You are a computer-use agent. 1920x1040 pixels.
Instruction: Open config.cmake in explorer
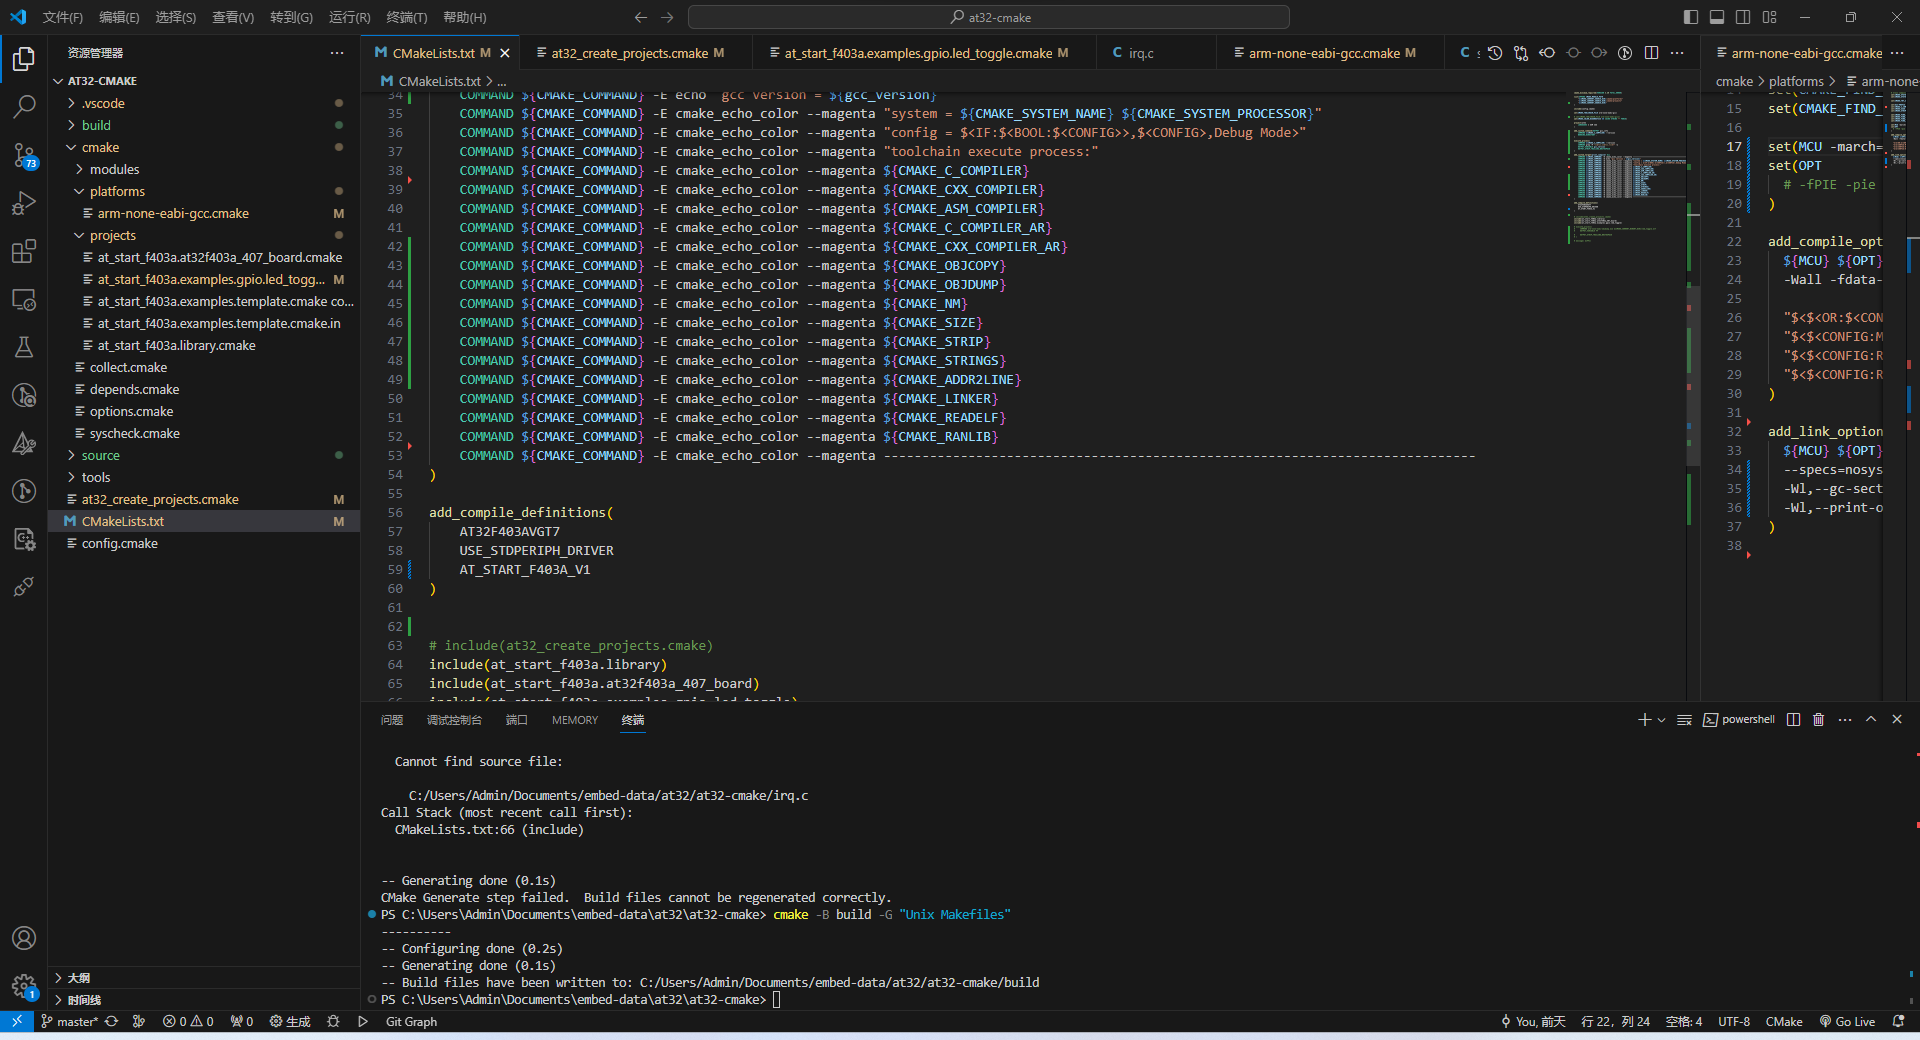click(x=204, y=543)
